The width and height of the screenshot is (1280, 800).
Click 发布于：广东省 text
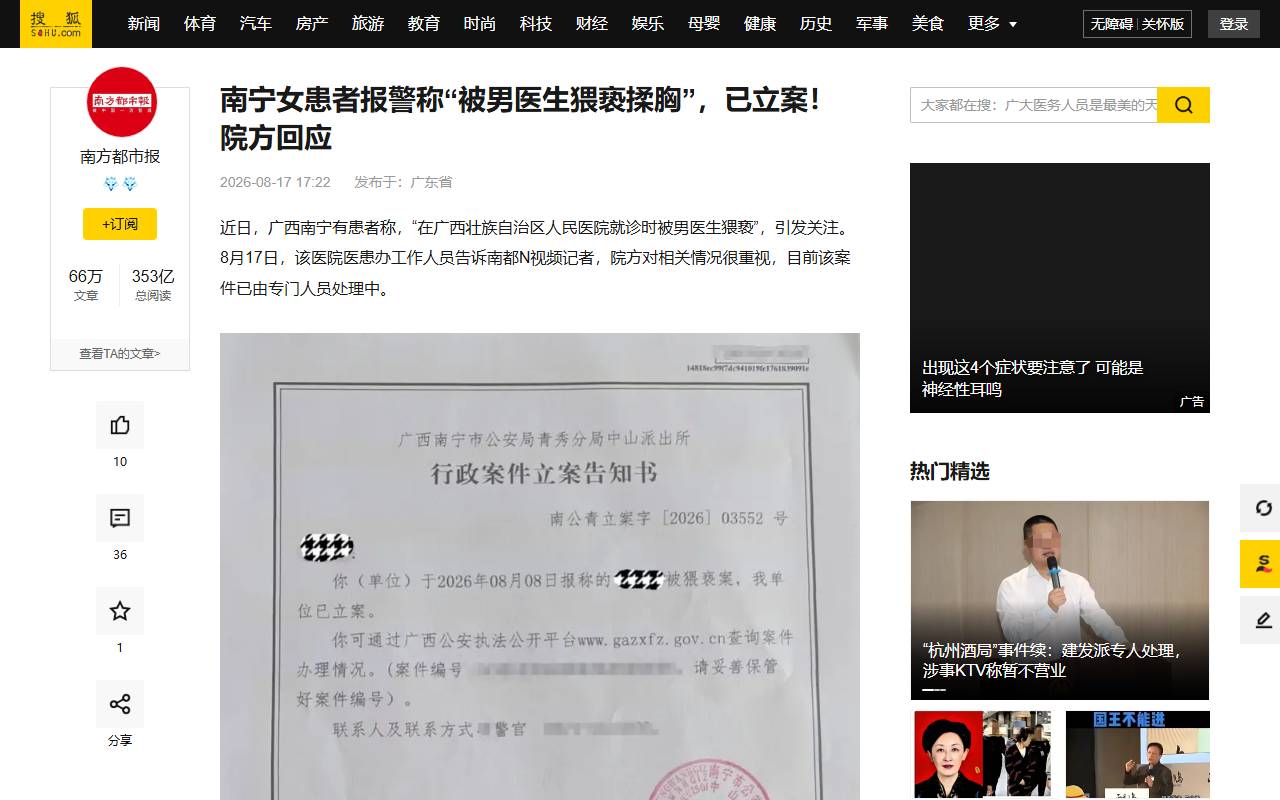[x=403, y=182]
